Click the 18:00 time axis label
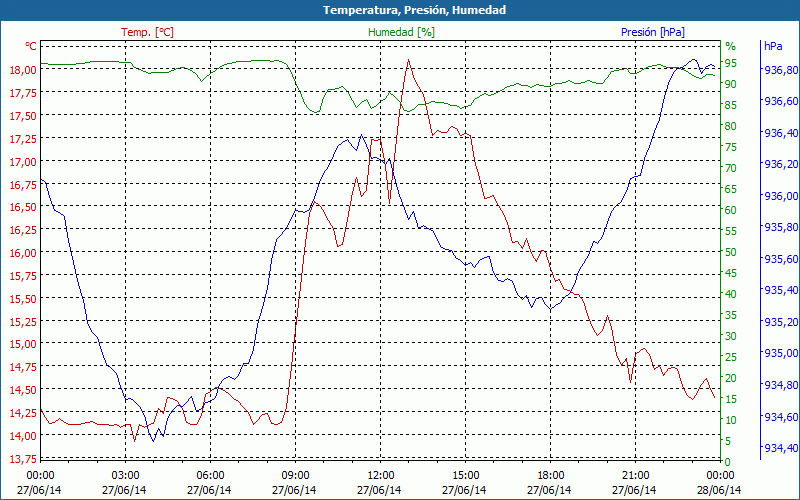 tap(551, 475)
